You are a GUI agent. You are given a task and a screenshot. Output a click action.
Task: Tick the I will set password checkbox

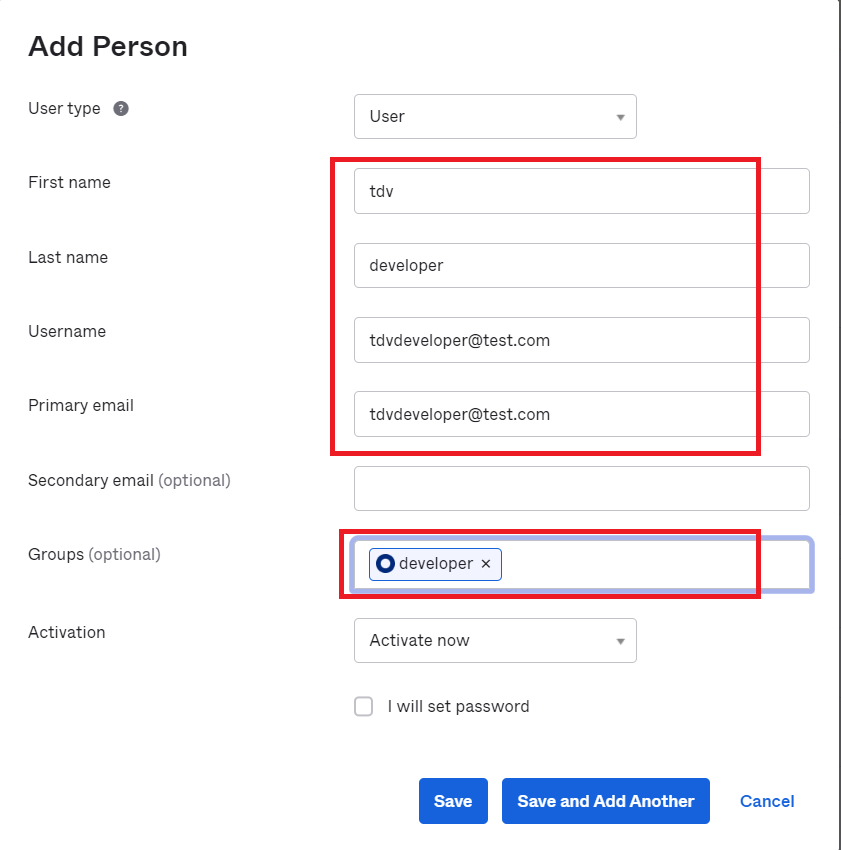pyautogui.click(x=363, y=706)
